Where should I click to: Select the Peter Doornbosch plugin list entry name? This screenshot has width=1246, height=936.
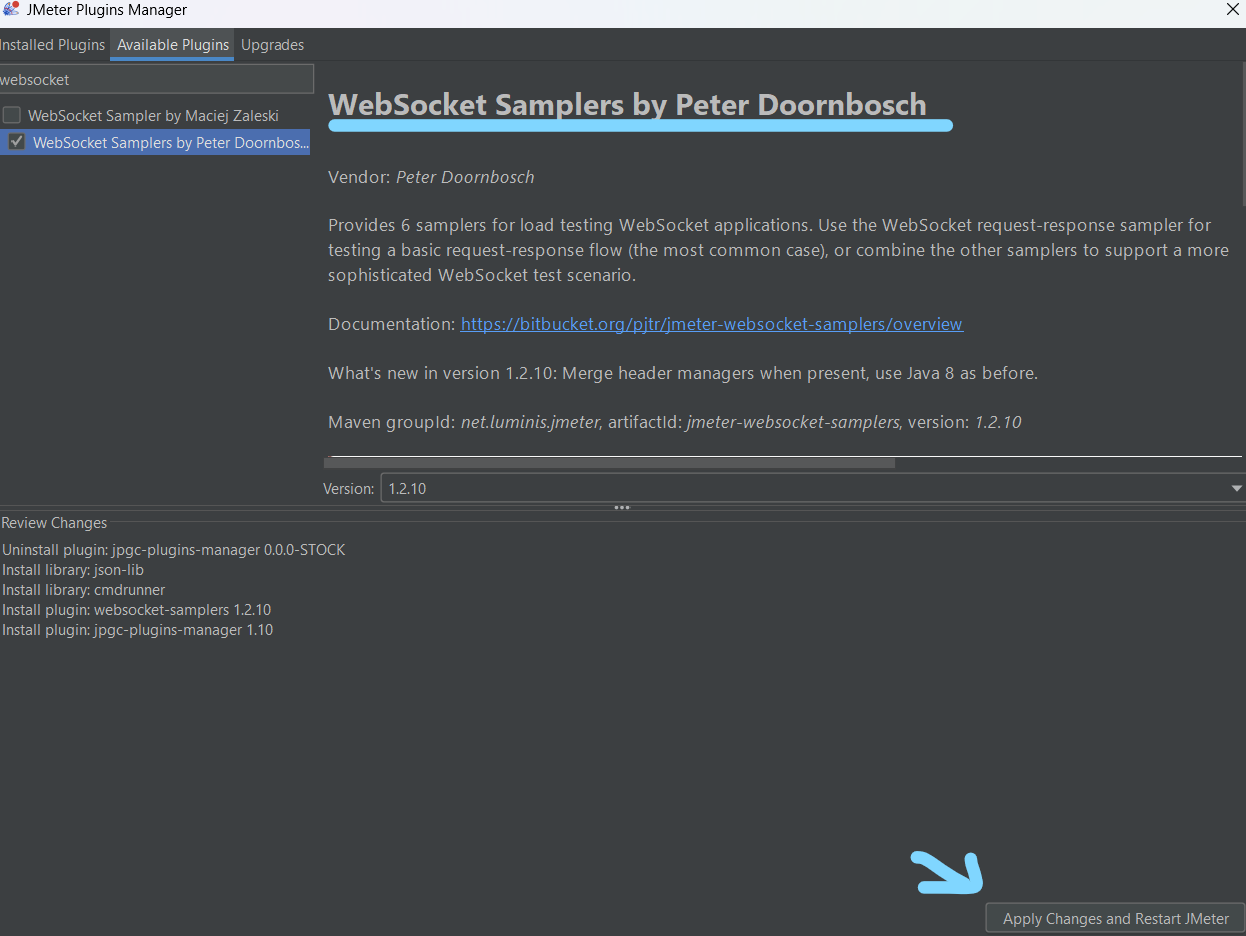170,143
